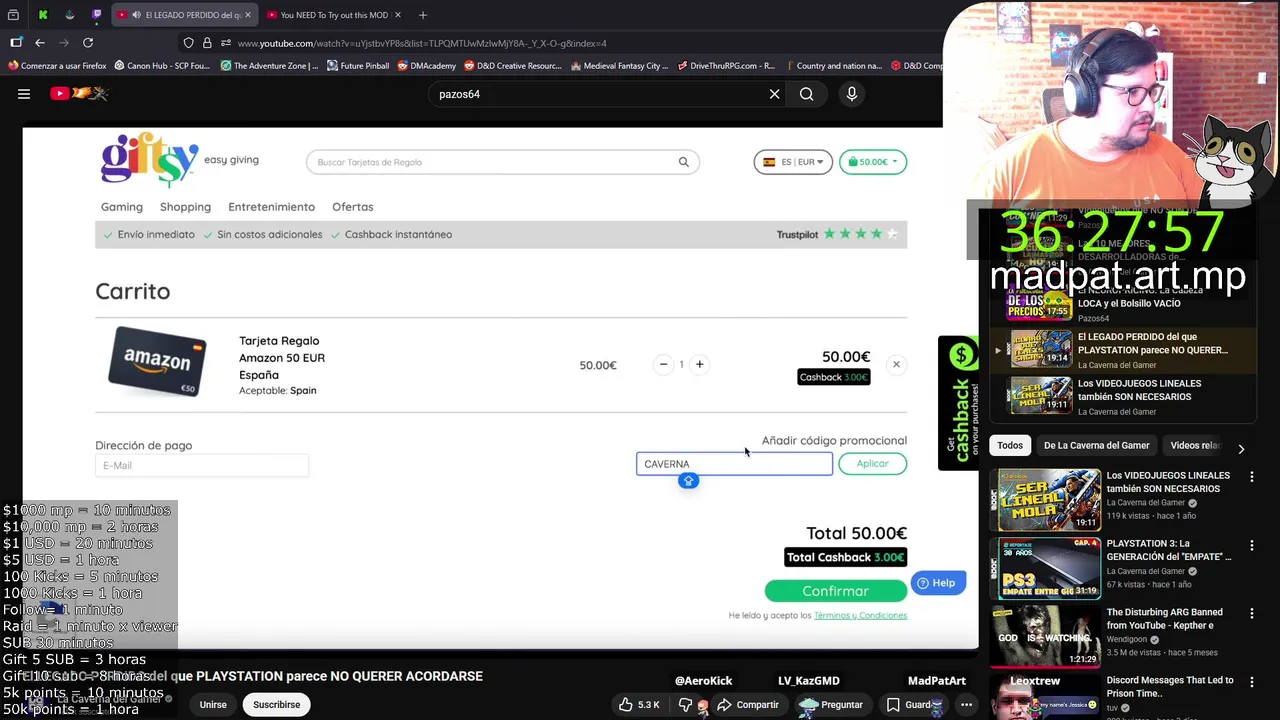Remove the Amazon card from cart

[896, 365]
